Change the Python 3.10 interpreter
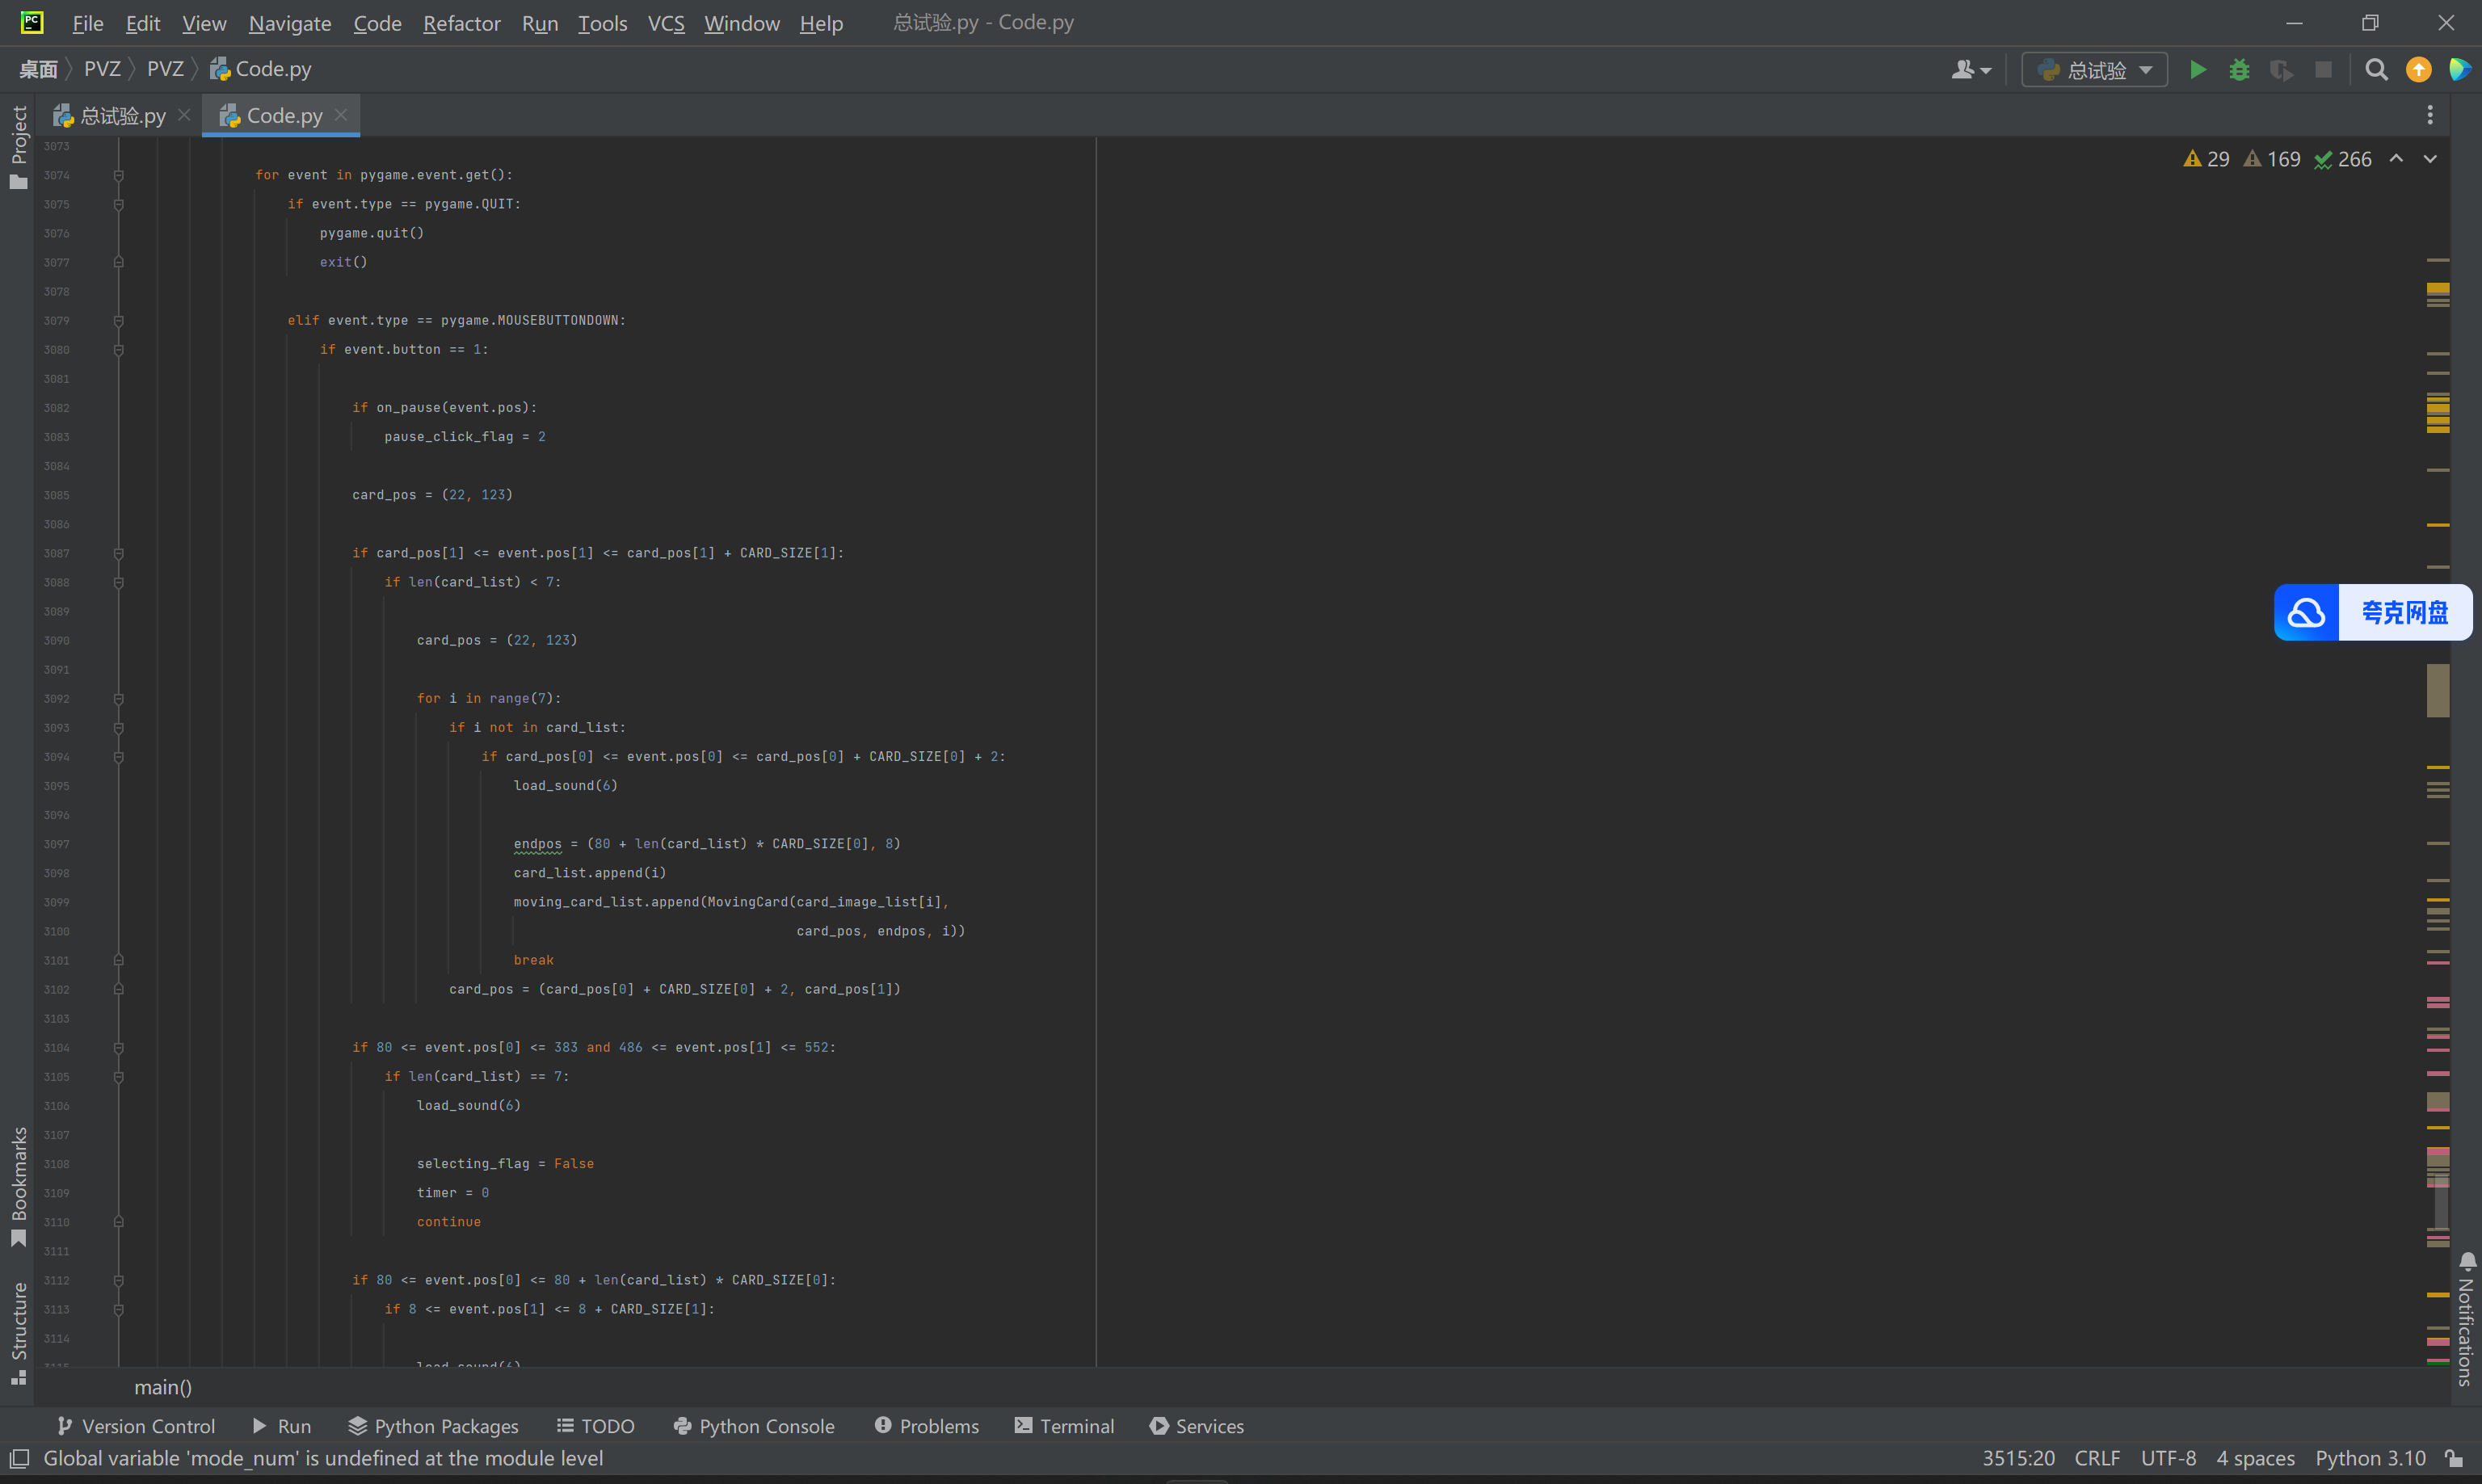 pyautogui.click(x=2370, y=1458)
